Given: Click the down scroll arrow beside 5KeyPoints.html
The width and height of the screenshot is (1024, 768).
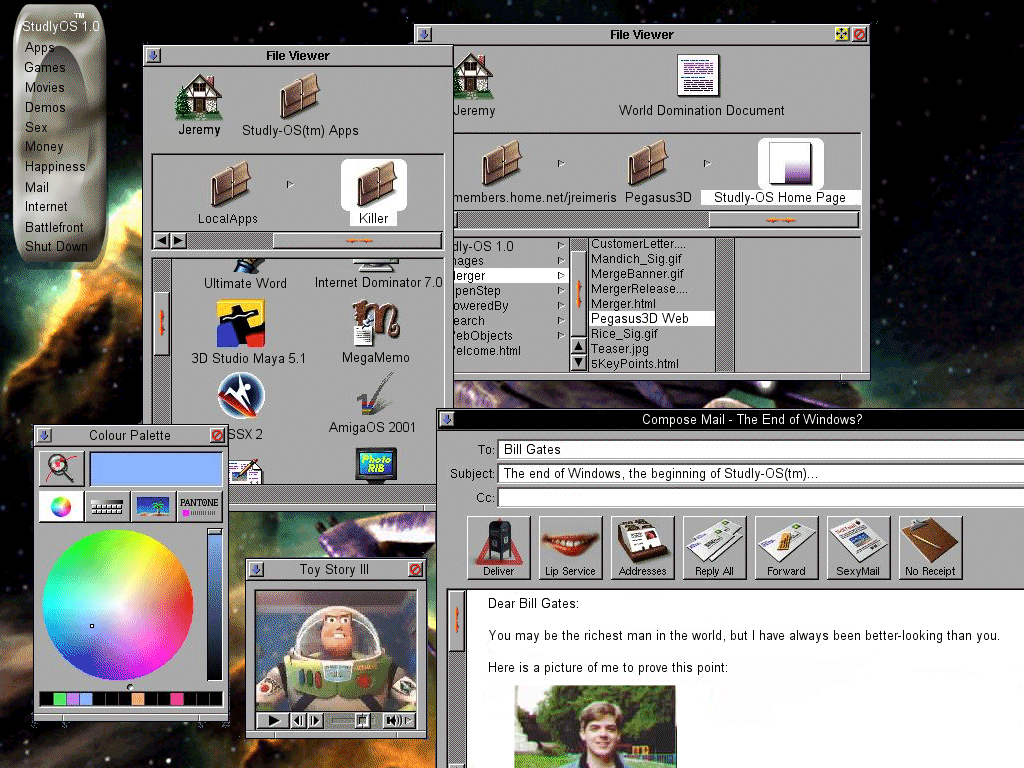Looking at the screenshot, I should pyautogui.click(x=578, y=362).
